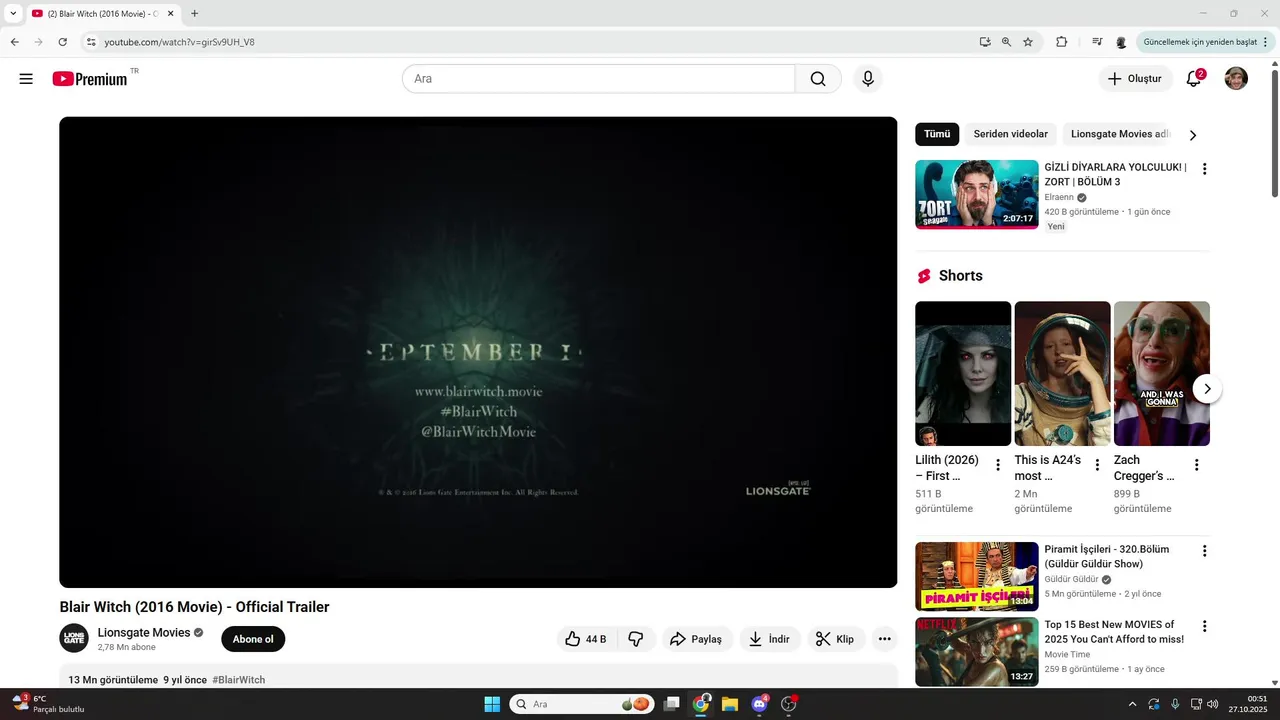Image resolution: width=1280 pixels, height=720 pixels.
Task: Start voice search with microphone icon
Action: (868, 79)
